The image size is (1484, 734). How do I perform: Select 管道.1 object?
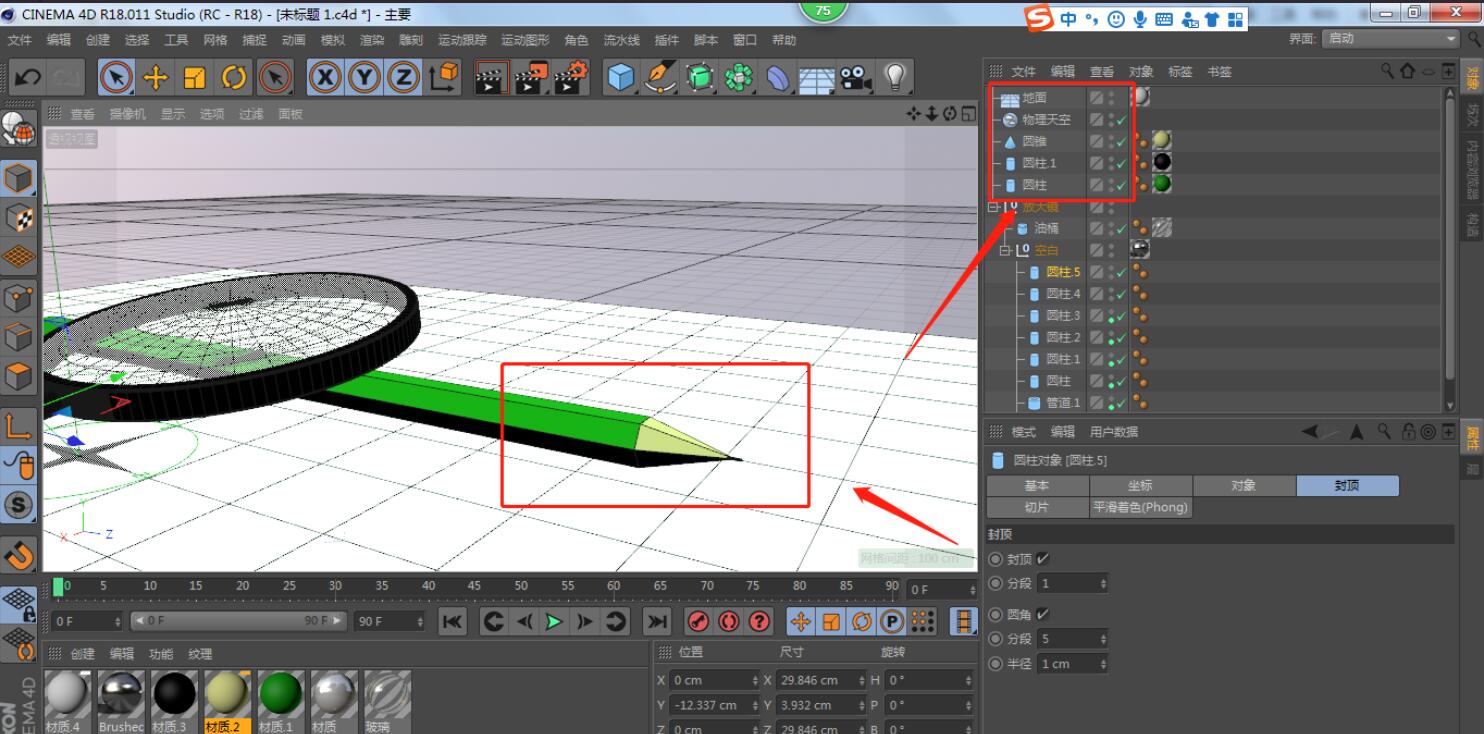(x=1063, y=403)
